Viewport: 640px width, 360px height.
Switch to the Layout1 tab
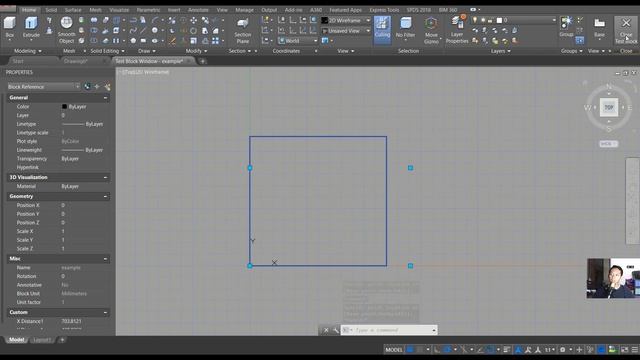tap(42, 340)
